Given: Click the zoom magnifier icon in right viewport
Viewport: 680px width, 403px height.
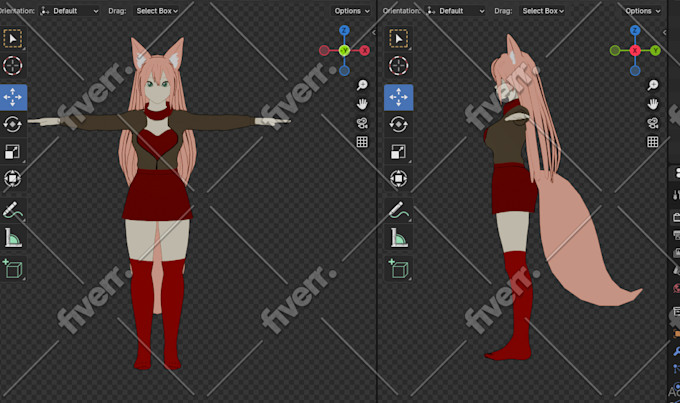Looking at the screenshot, I should click(653, 85).
